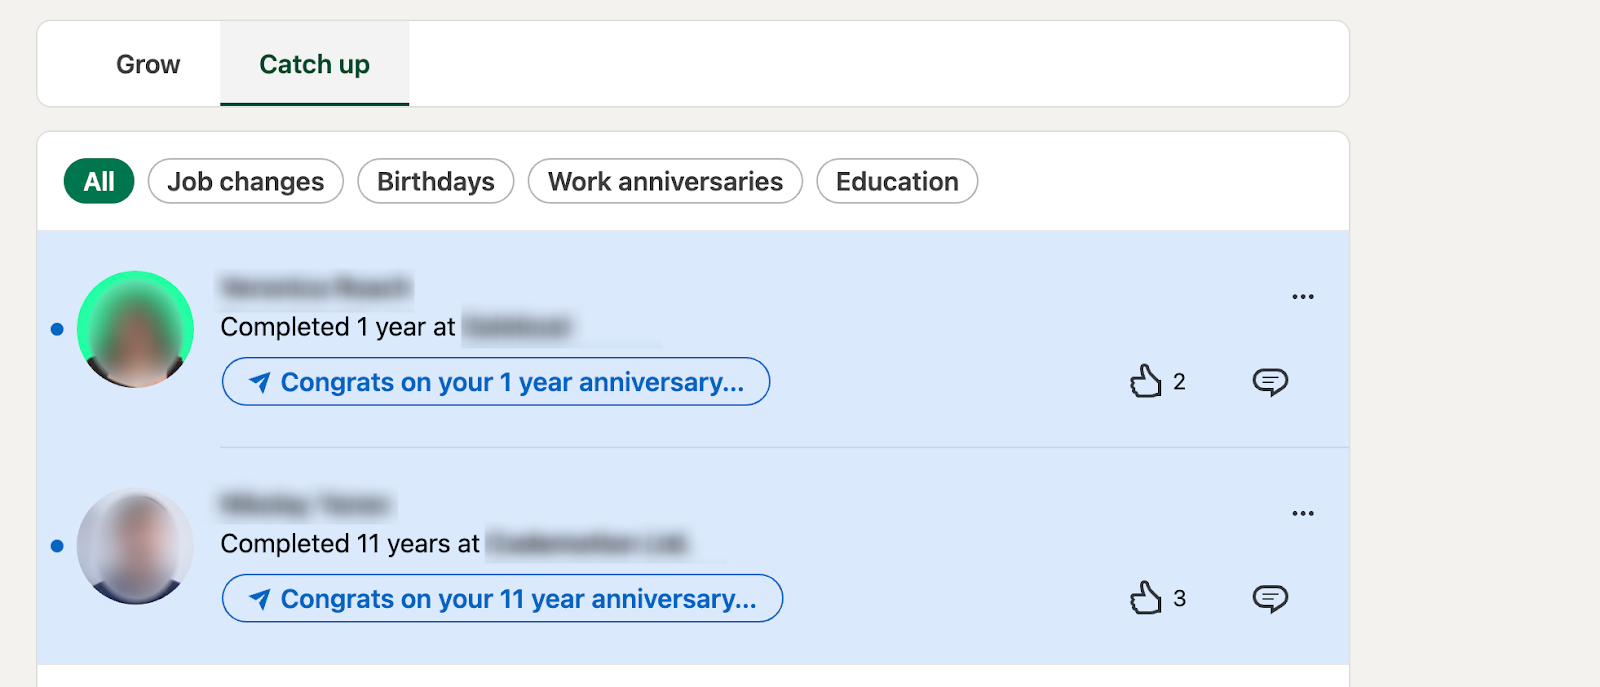This screenshot has height=687, width=1600.
Task: Comment on the 1 year anniversary update
Action: click(x=1270, y=382)
